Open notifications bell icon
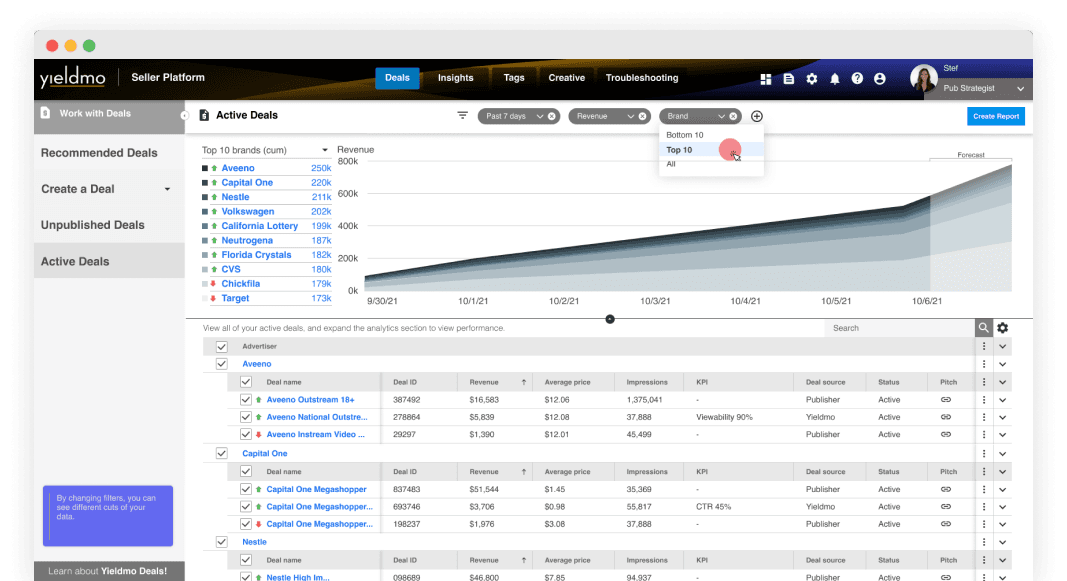Viewport: 1067px width, 581px height. coord(835,79)
